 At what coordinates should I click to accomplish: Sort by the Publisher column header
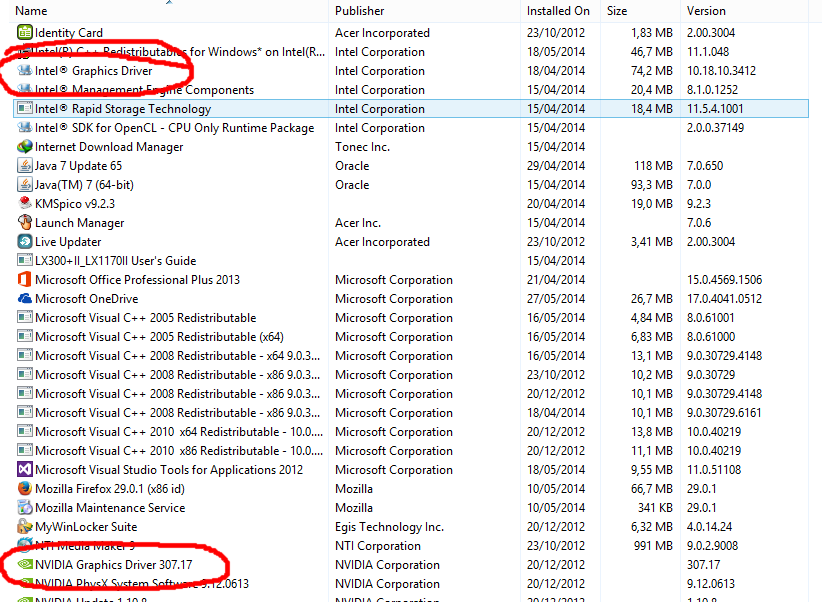[x=360, y=10]
